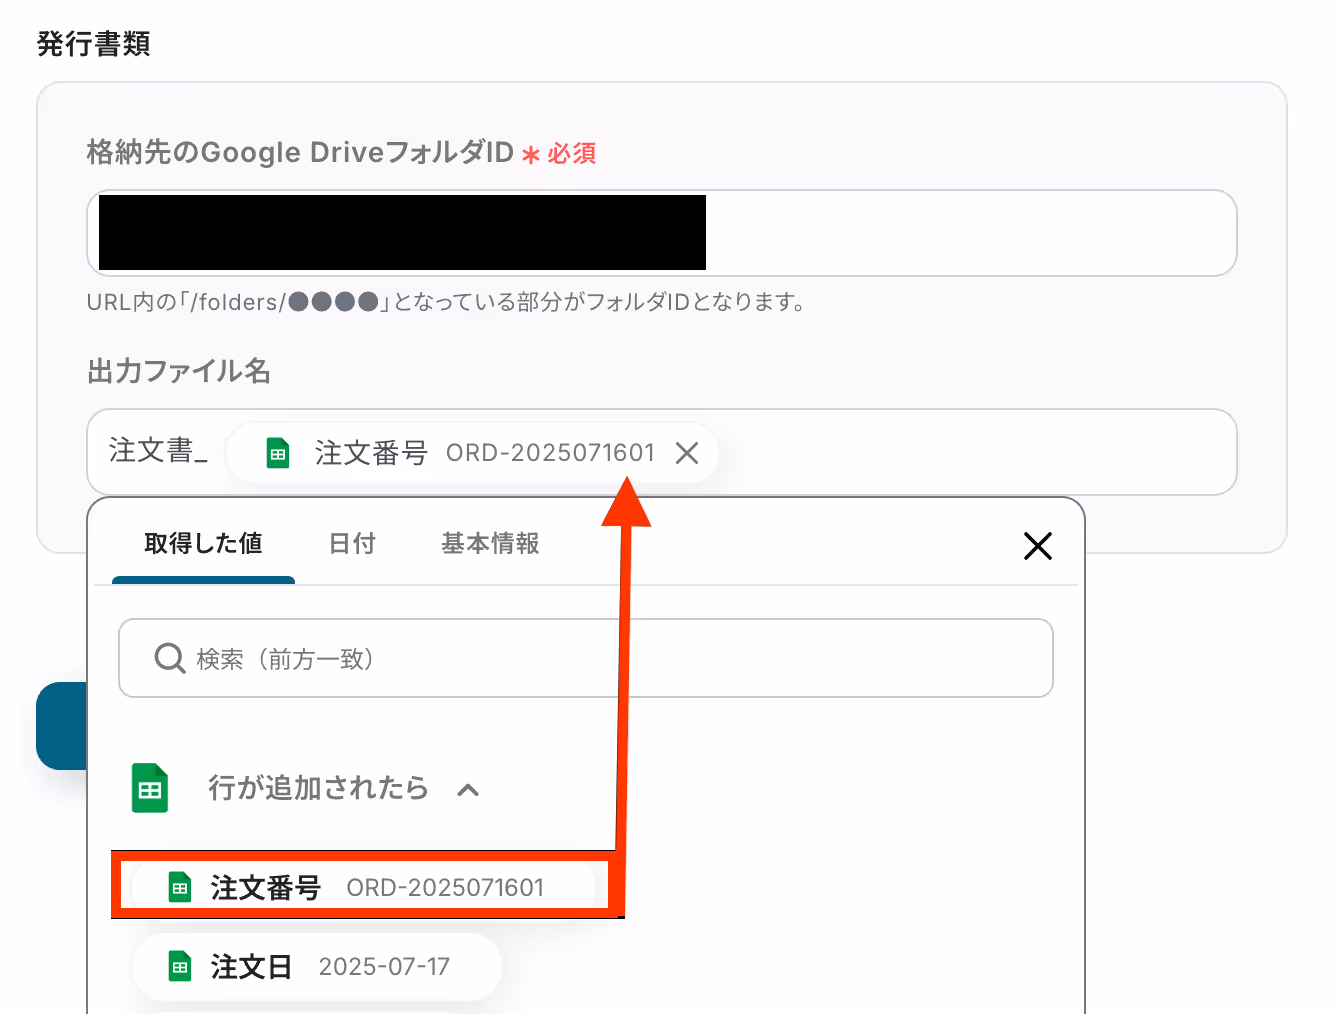Click the Sheets icon on the 注文日 row
Screen dimensions: 1340x1014
(x=180, y=966)
